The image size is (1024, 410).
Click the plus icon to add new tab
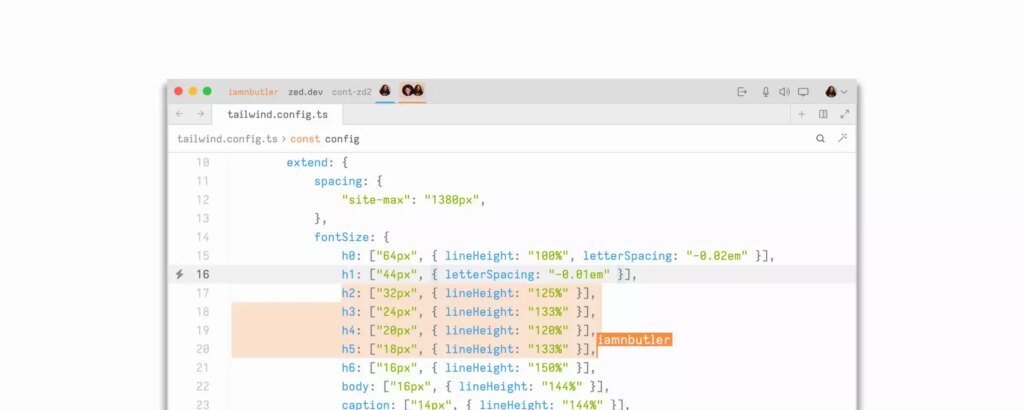pyautogui.click(x=801, y=114)
